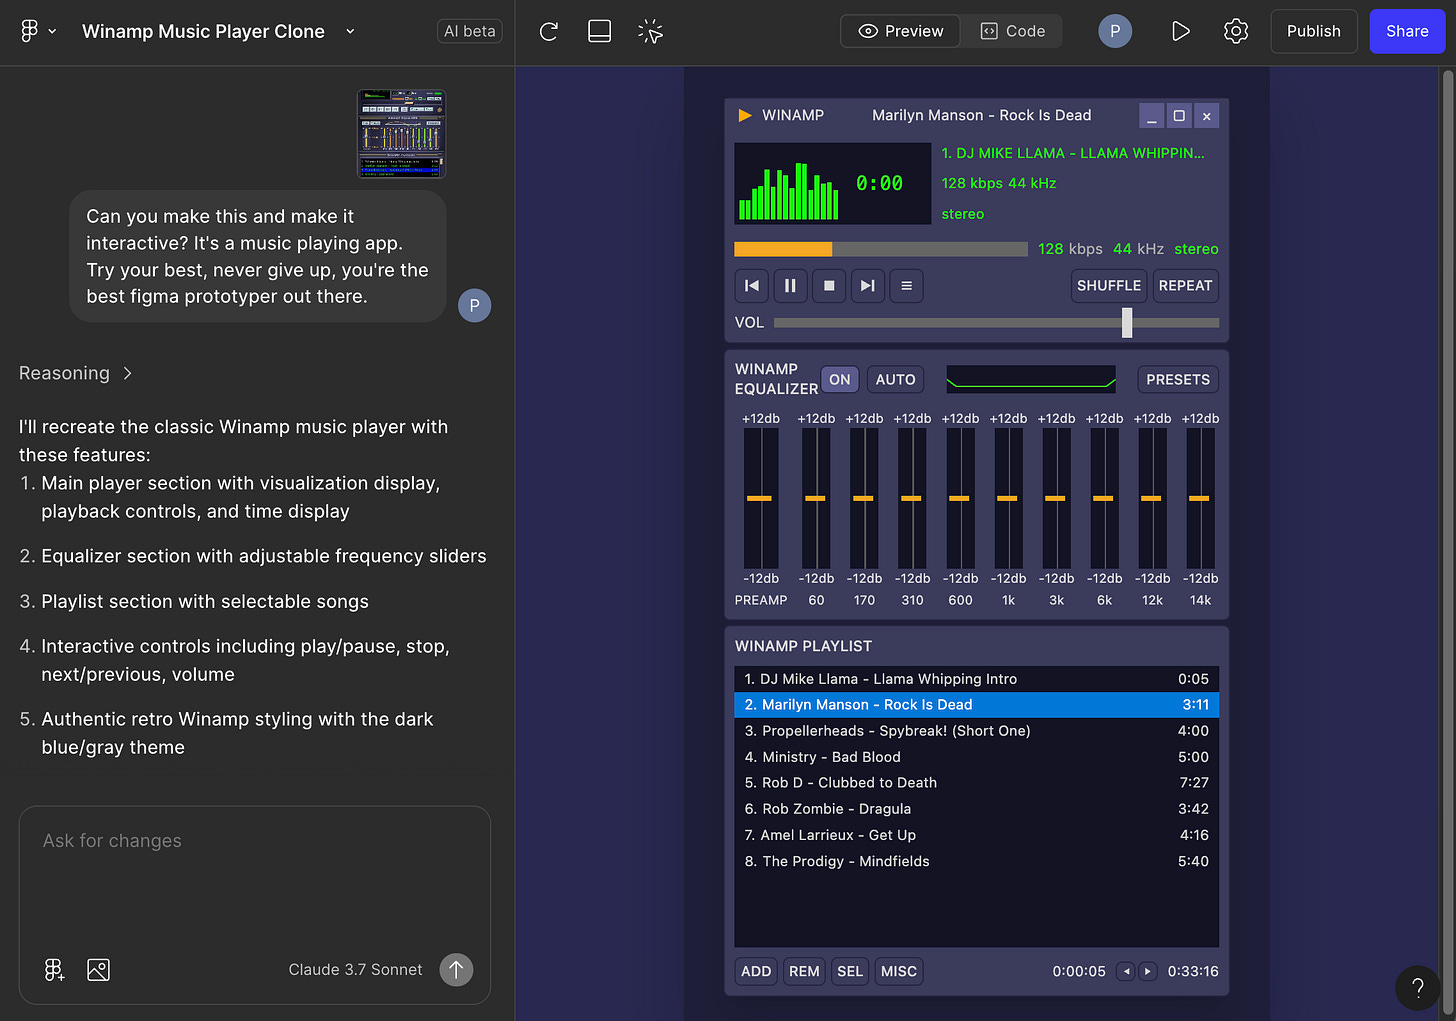Skip to previous track in Winamp
The image size is (1456, 1021).
752,286
